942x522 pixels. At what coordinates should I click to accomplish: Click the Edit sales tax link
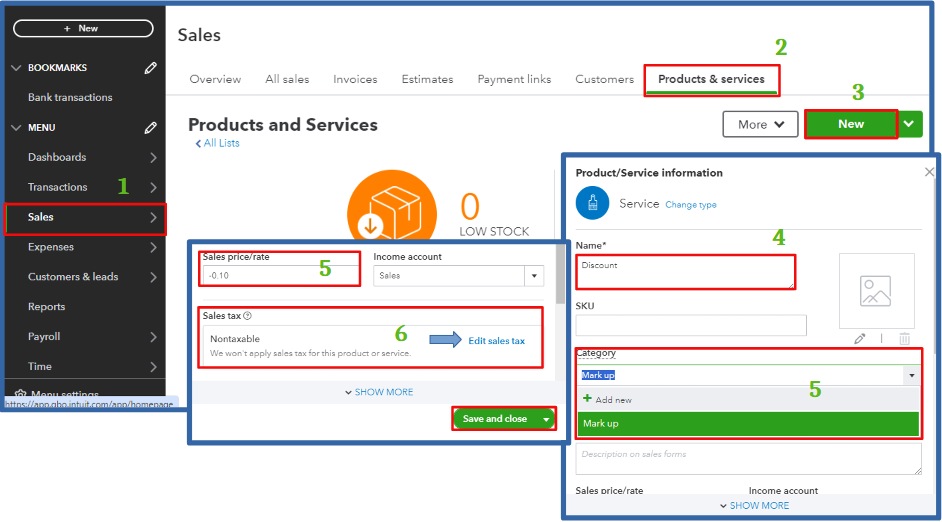click(x=496, y=341)
